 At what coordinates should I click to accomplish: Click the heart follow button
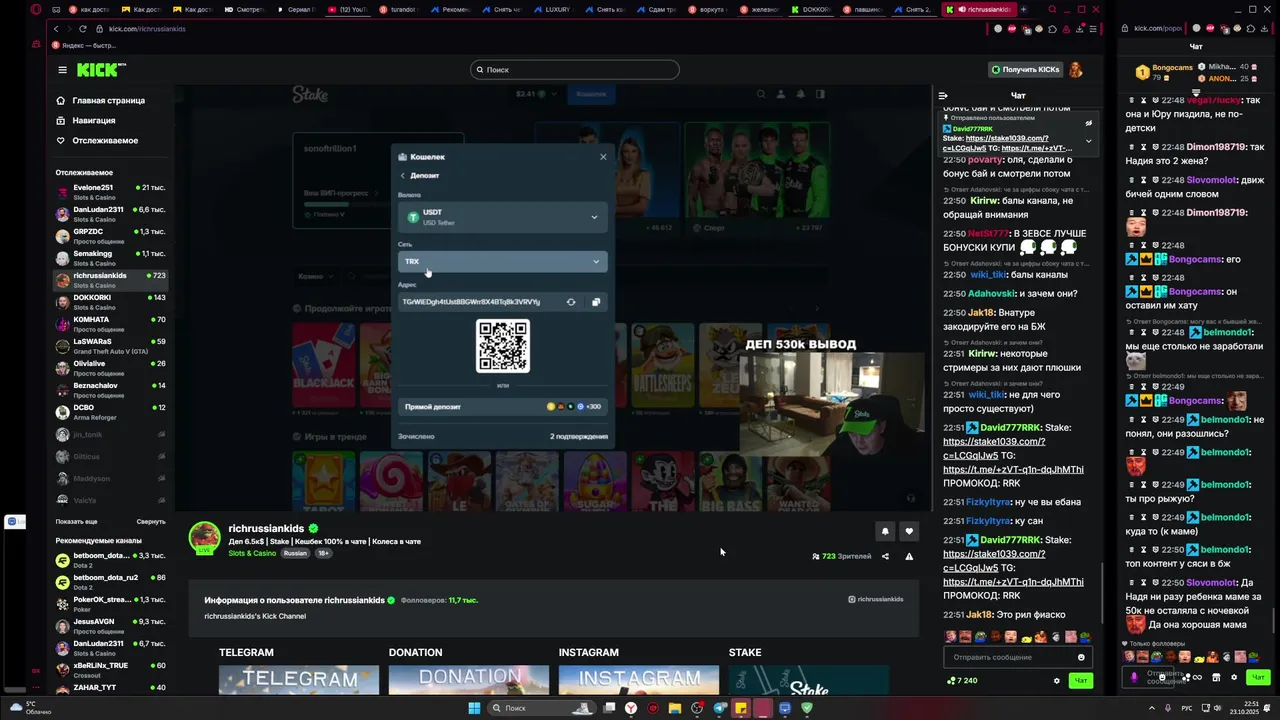tap(909, 531)
